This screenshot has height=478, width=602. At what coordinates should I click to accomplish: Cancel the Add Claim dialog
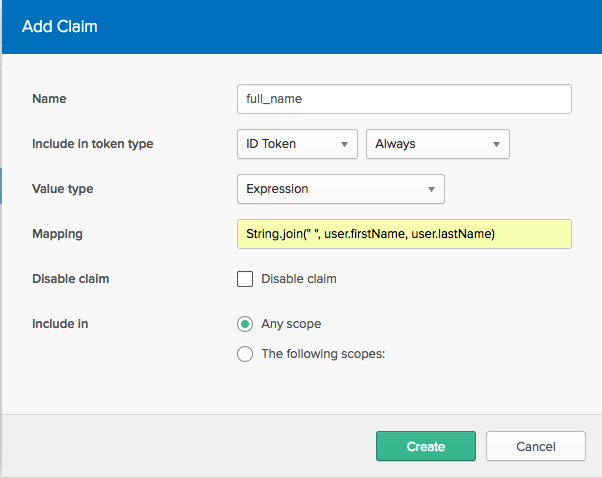click(x=535, y=446)
